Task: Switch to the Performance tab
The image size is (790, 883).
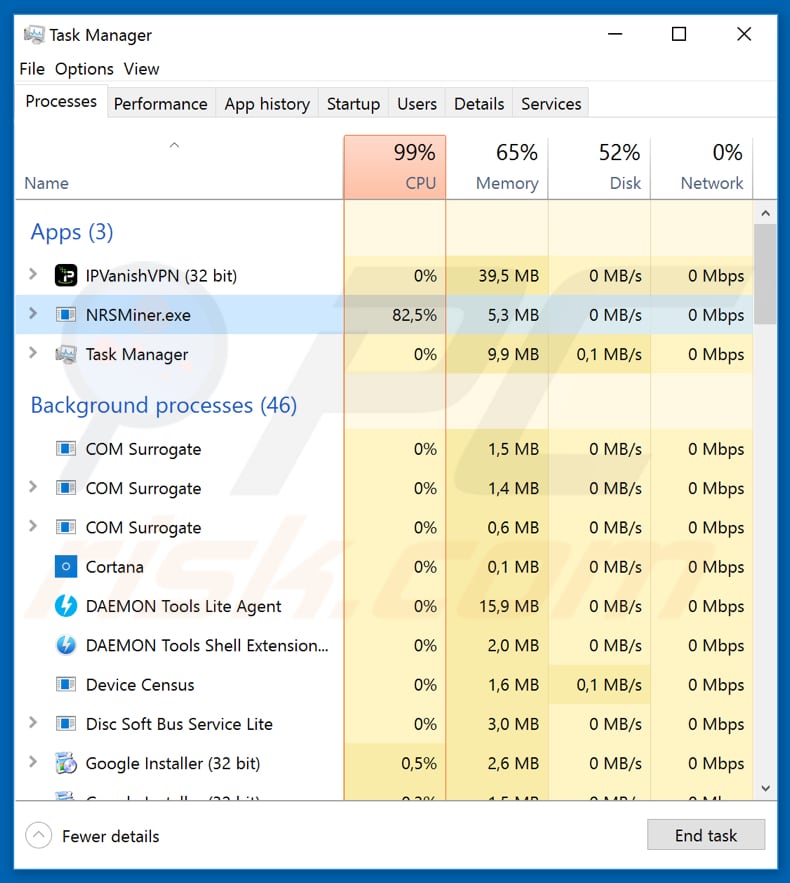Action: pyautogui.click(x=160, y=104)
